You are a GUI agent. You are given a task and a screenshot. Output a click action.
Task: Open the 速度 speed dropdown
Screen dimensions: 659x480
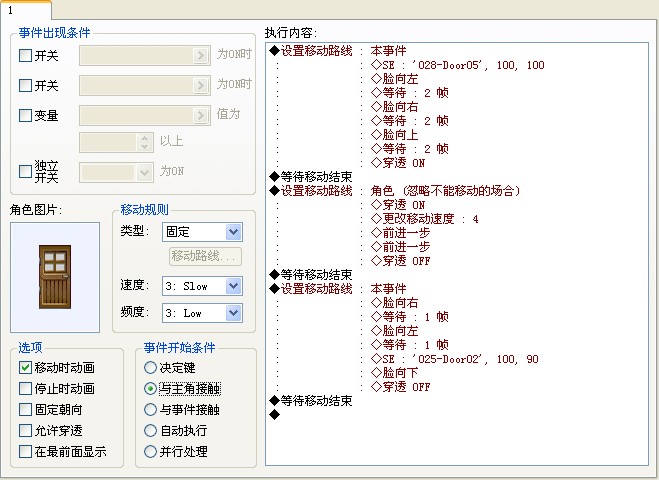tap(202, 286)
